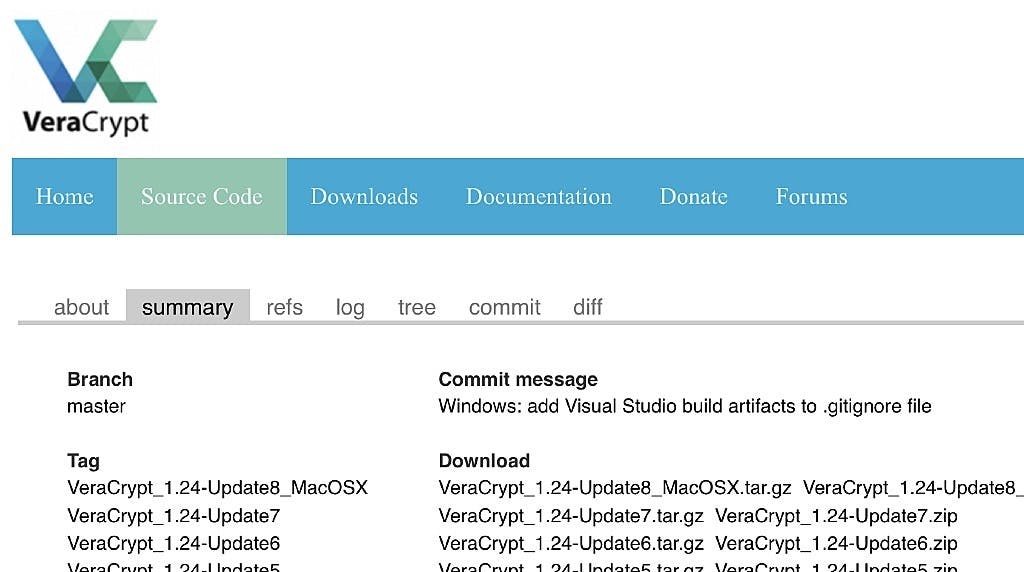Download VeraCrypt_1.24-Update7.tar.gz
This screenshot has width=1024, height=572.
(571, 516)
